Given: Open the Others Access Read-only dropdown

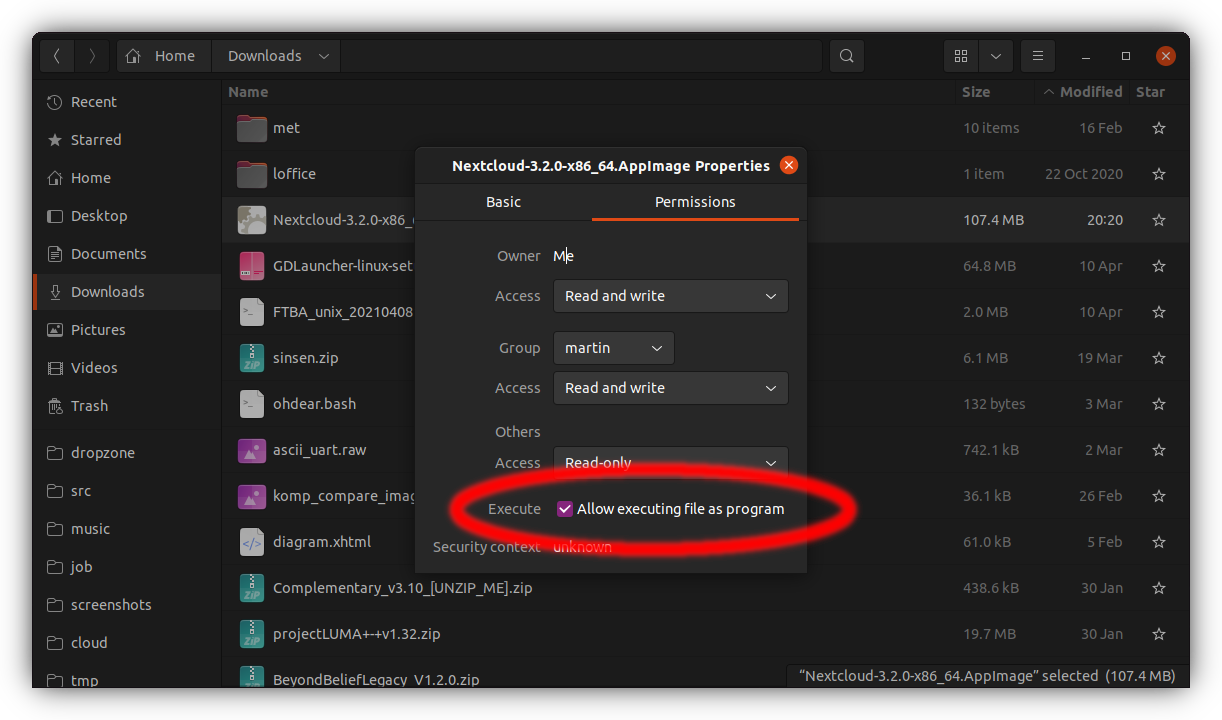Looking at the screenshot, I should tap(671, 463).
